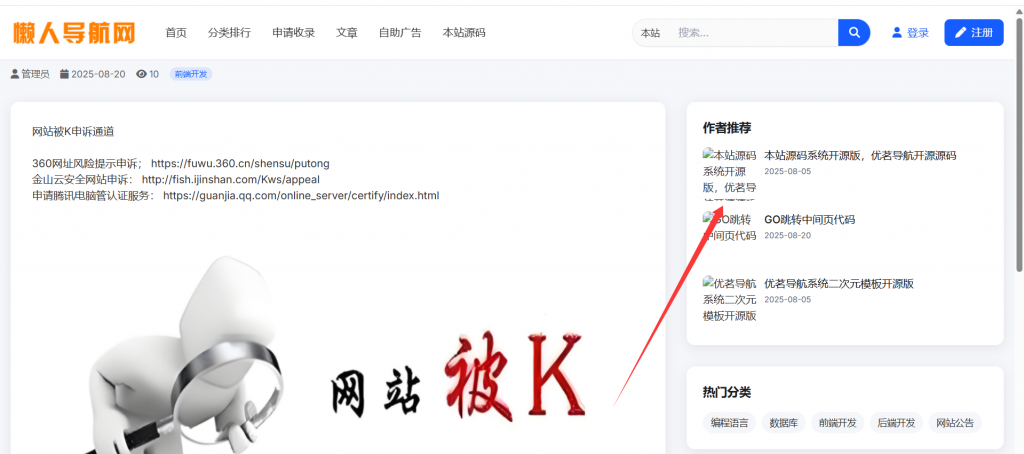Click the 作者推荐 section heading

(727, 127)
